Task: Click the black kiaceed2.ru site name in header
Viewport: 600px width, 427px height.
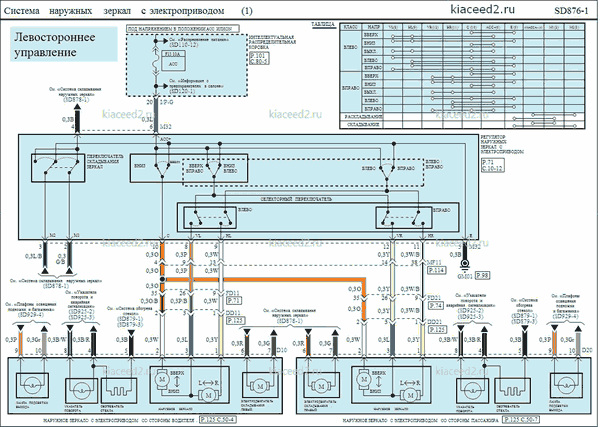Action: [x=483, y=10]
